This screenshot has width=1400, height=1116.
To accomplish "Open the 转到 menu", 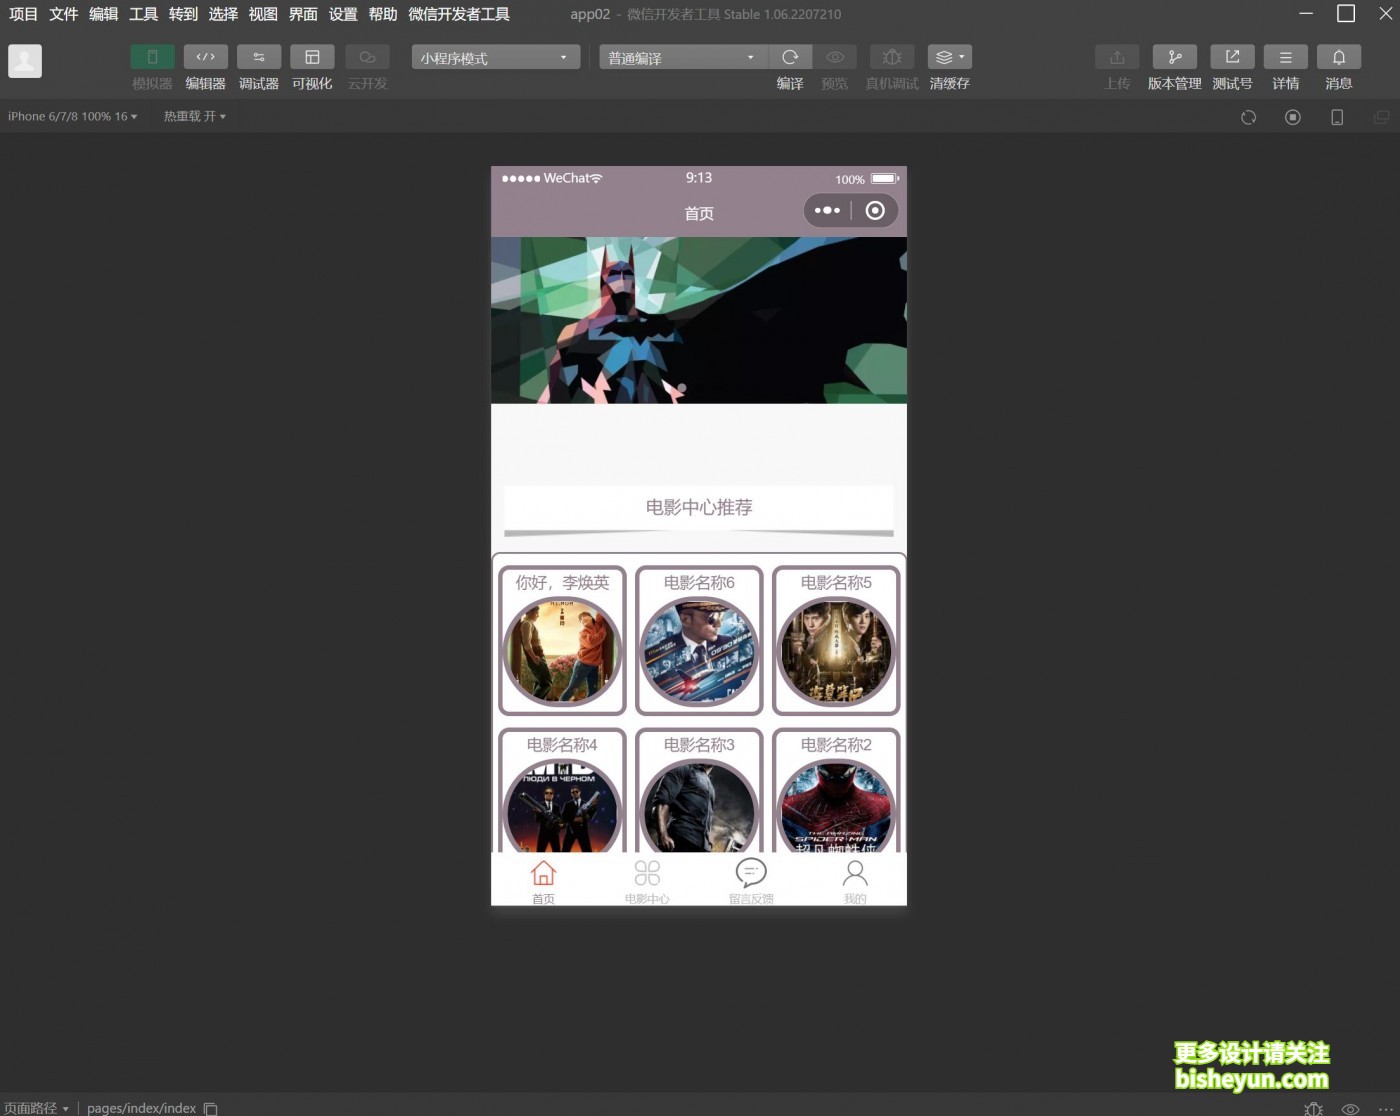I will click(183, 14).
